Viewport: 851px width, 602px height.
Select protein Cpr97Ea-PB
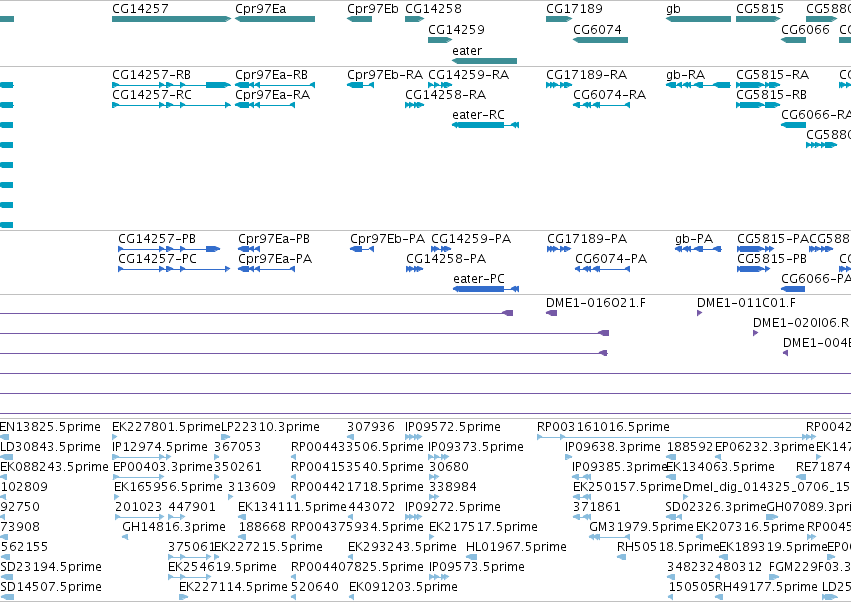[249, 249]
